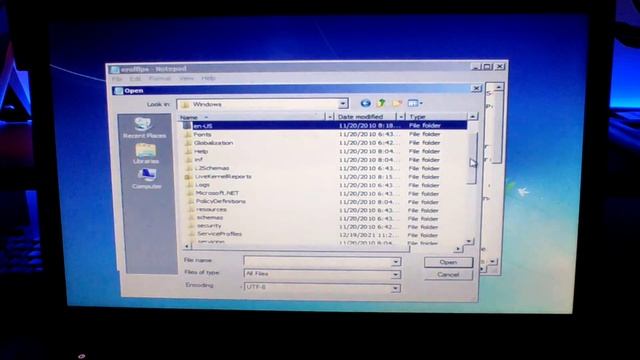Select the Fonts folder icon
The height and width of the screenshot is (360, 640).
pyautogui.click(x=188, y=134)
